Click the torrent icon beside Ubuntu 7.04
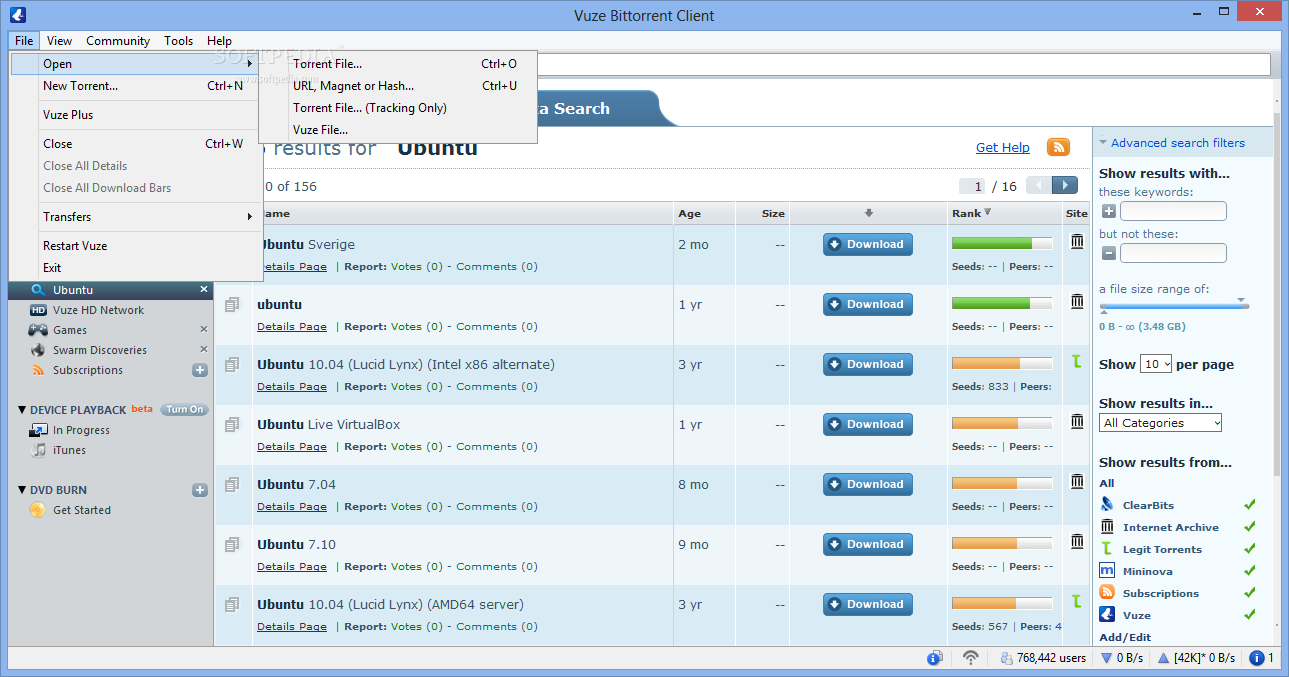Viewport: 1289px width, 677px height. click(232, 485)
